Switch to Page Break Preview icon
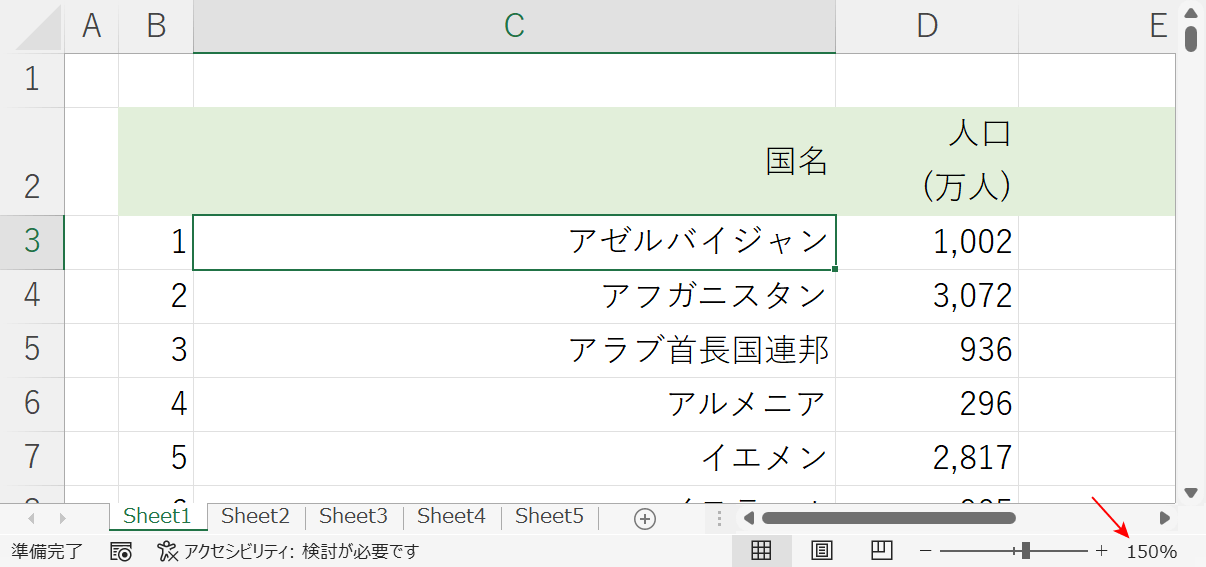Viewport: 1206px width, 567px height. click(880, 550)
